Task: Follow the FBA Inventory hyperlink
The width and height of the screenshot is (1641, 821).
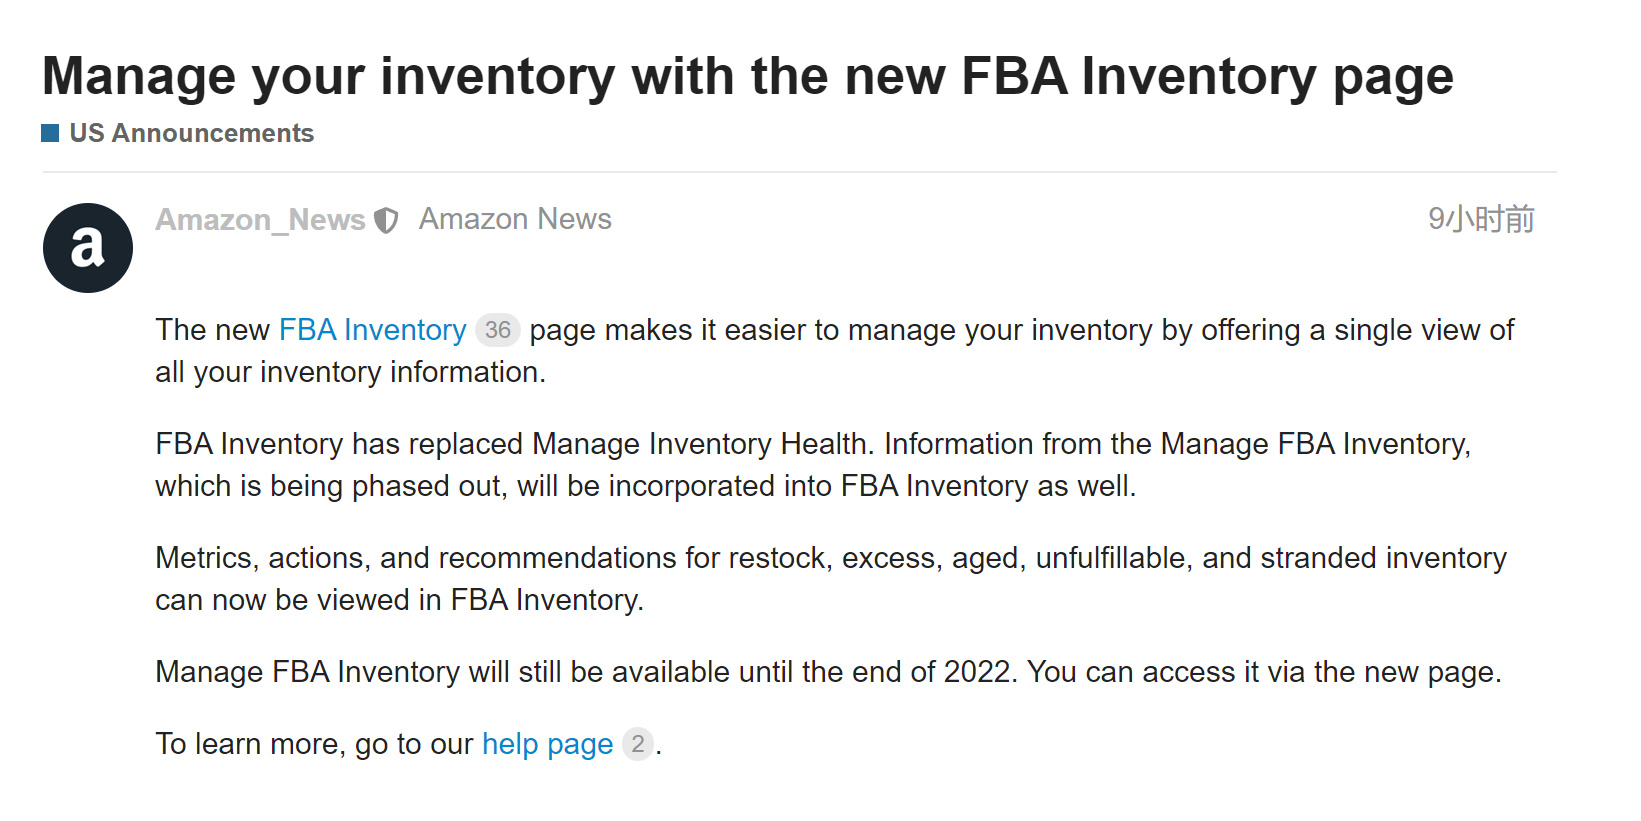Action: (372, 330)
